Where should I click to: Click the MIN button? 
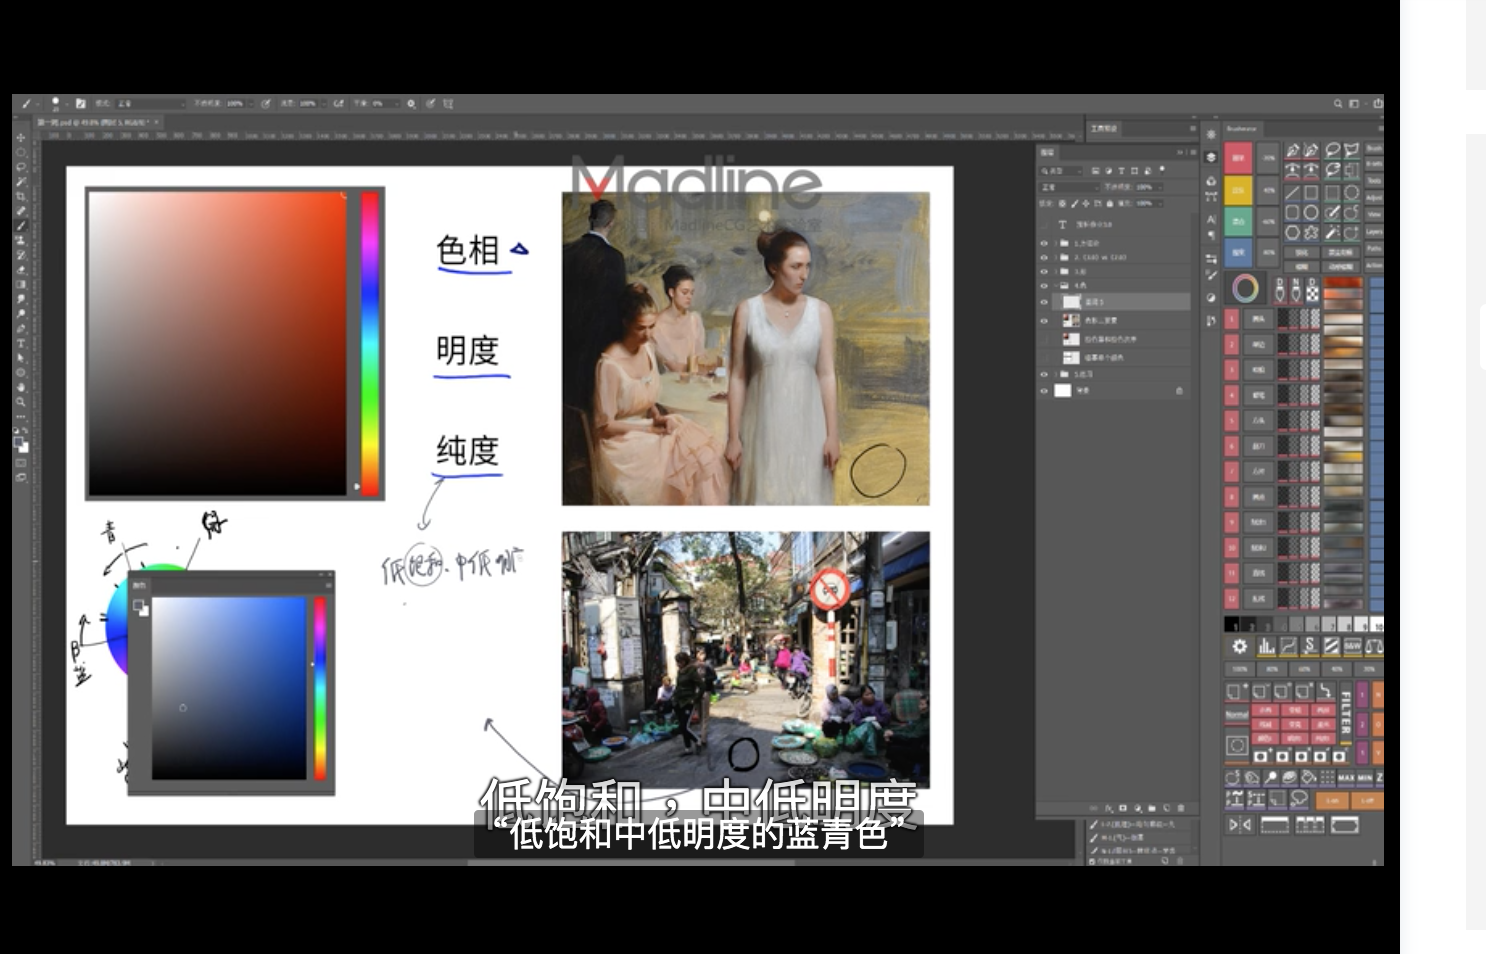point(1365,778)
